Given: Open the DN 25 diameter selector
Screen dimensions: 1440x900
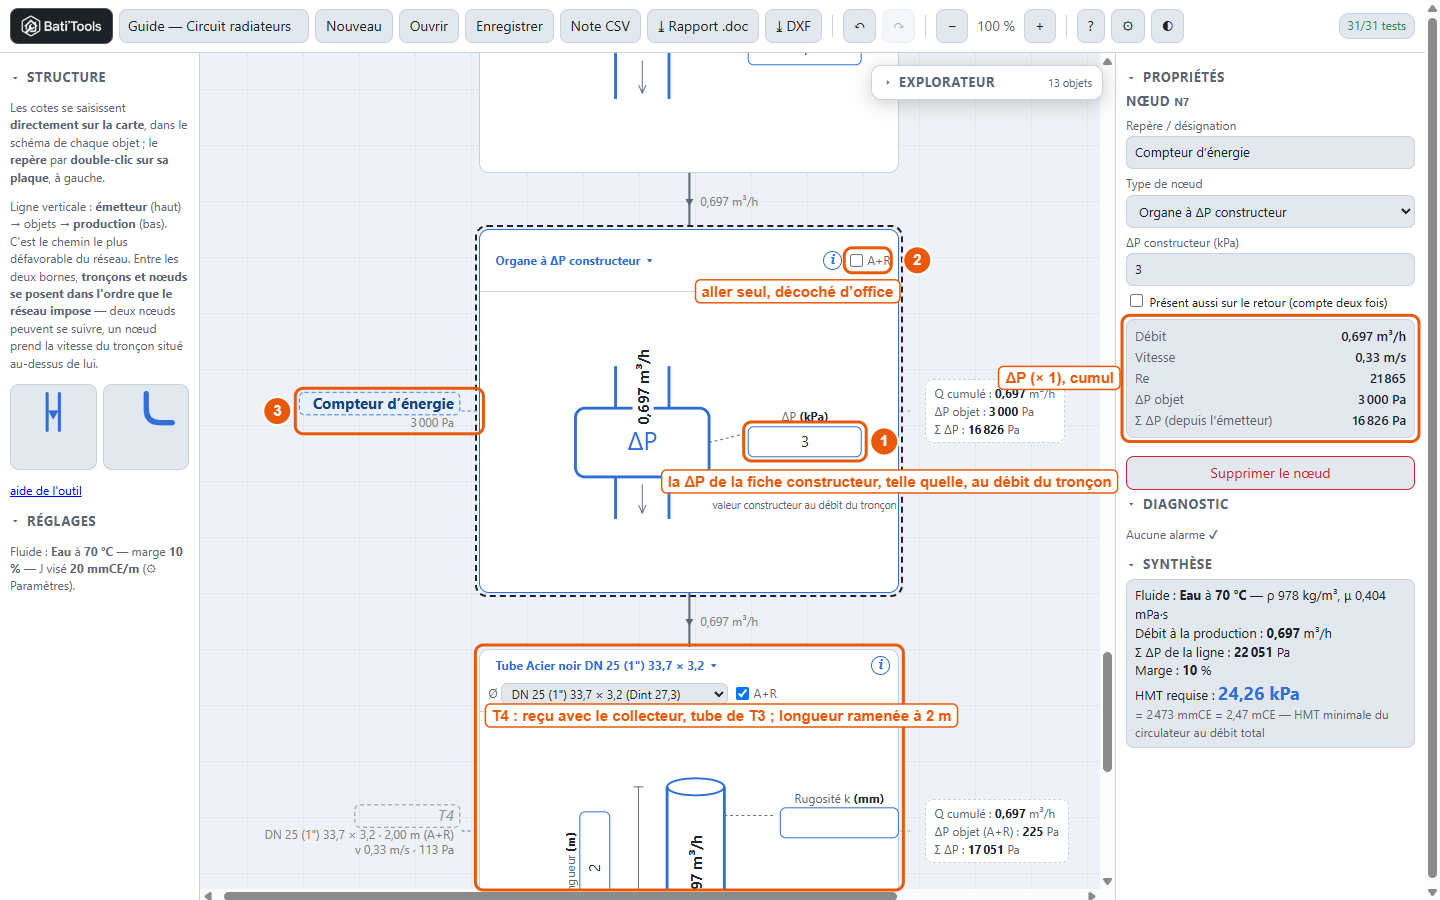Looking at the screenshot, I should [x=614, y=694].
